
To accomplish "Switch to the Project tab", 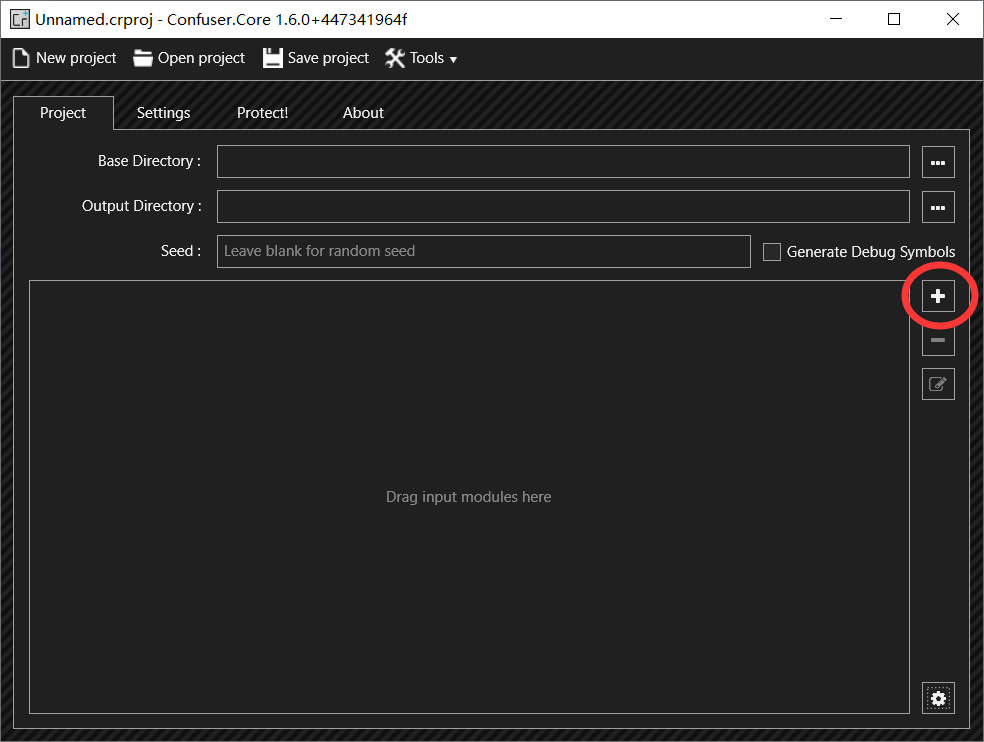I will [x=63, y=113].
